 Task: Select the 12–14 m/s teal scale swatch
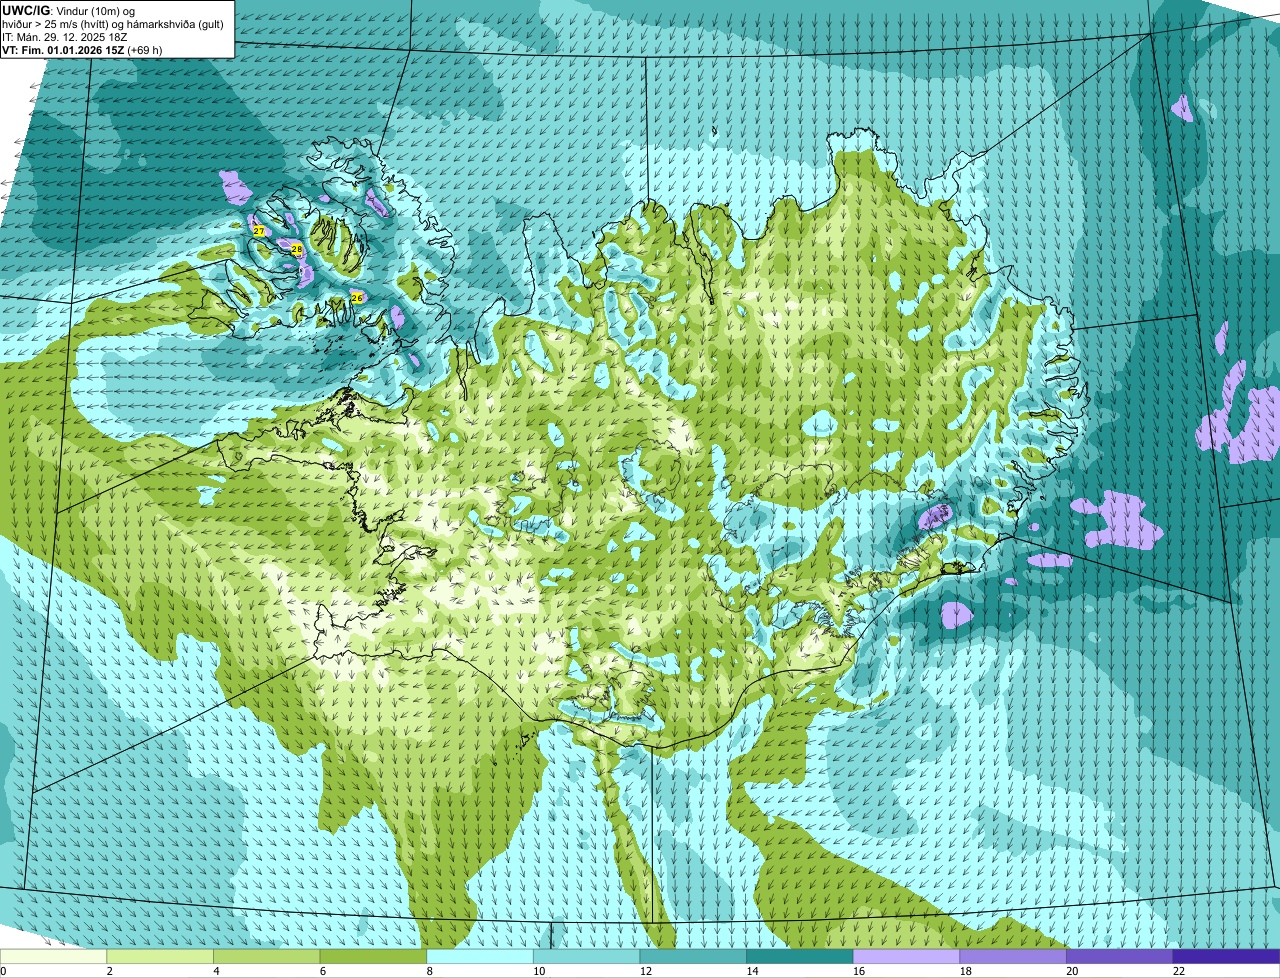pyautogui.click(x=693, y=956)
